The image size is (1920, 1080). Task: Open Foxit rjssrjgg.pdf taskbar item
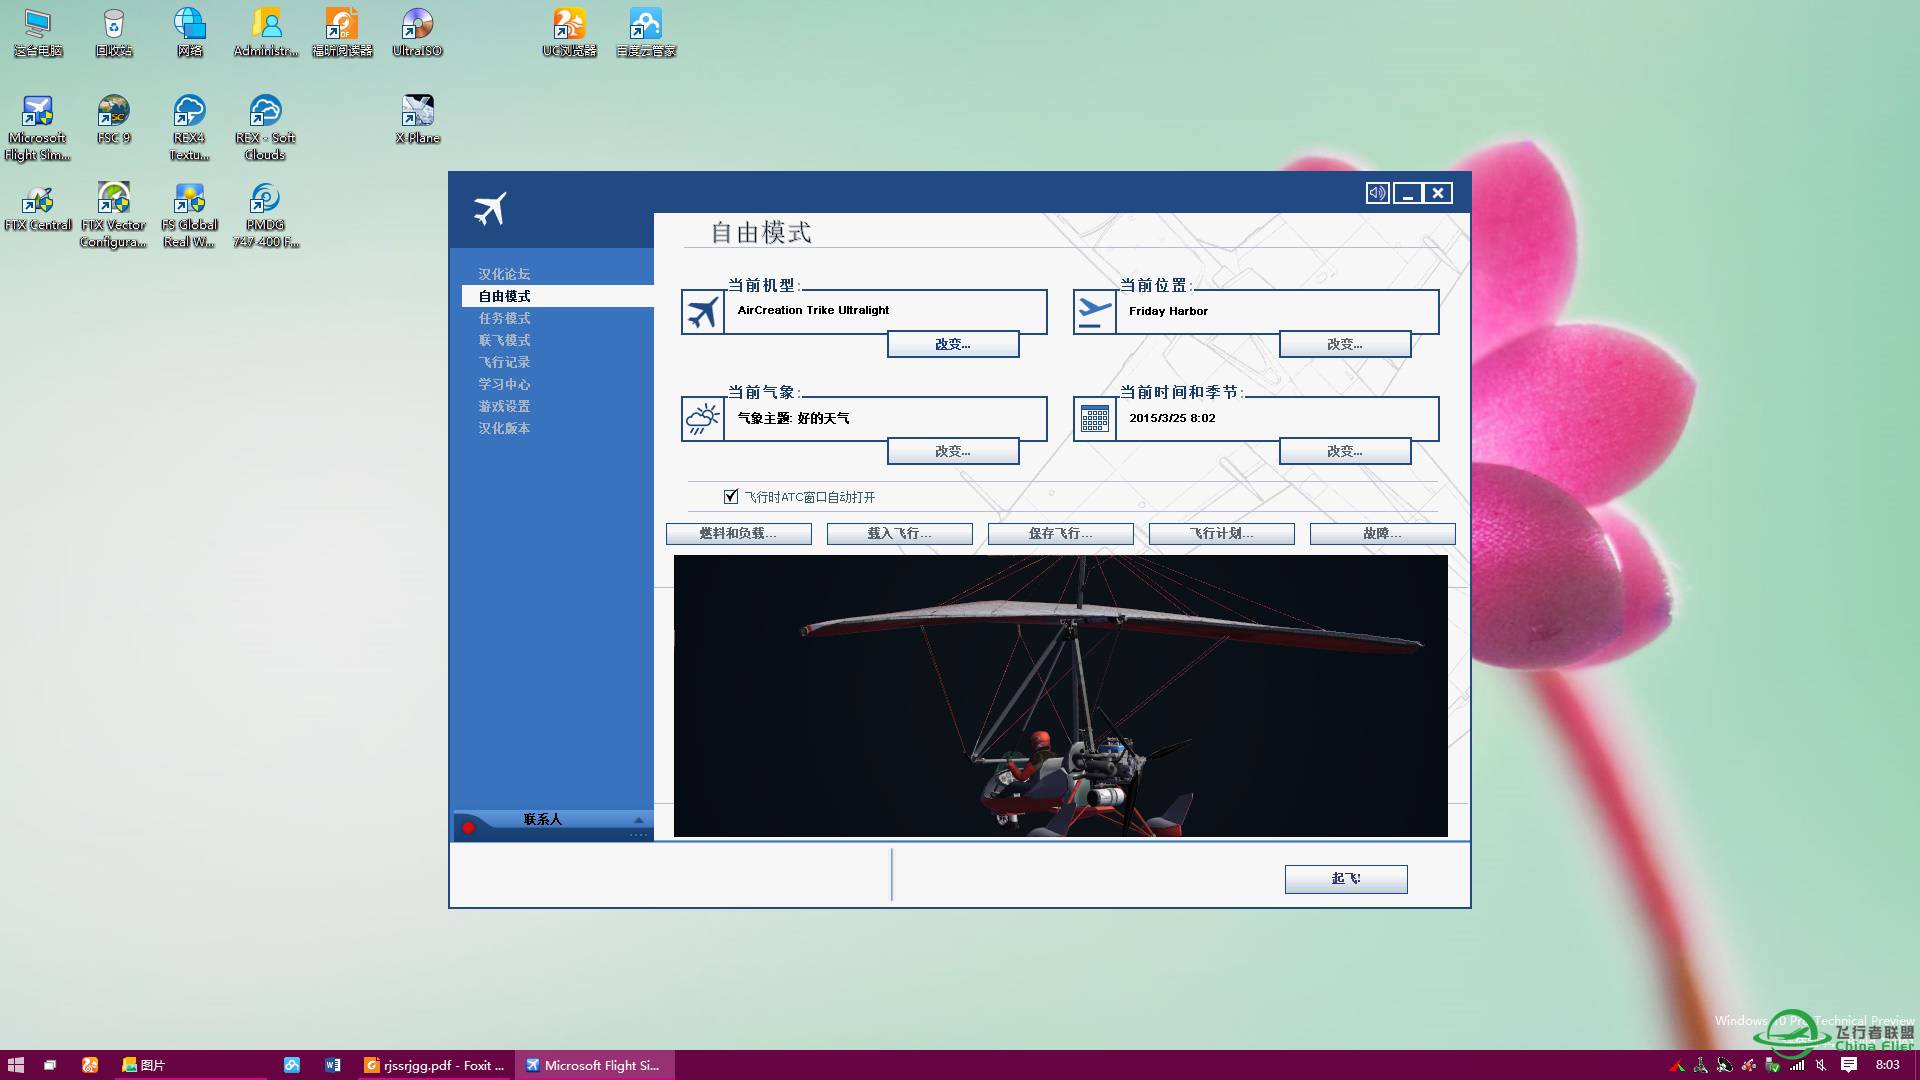tap(435, 1065)
